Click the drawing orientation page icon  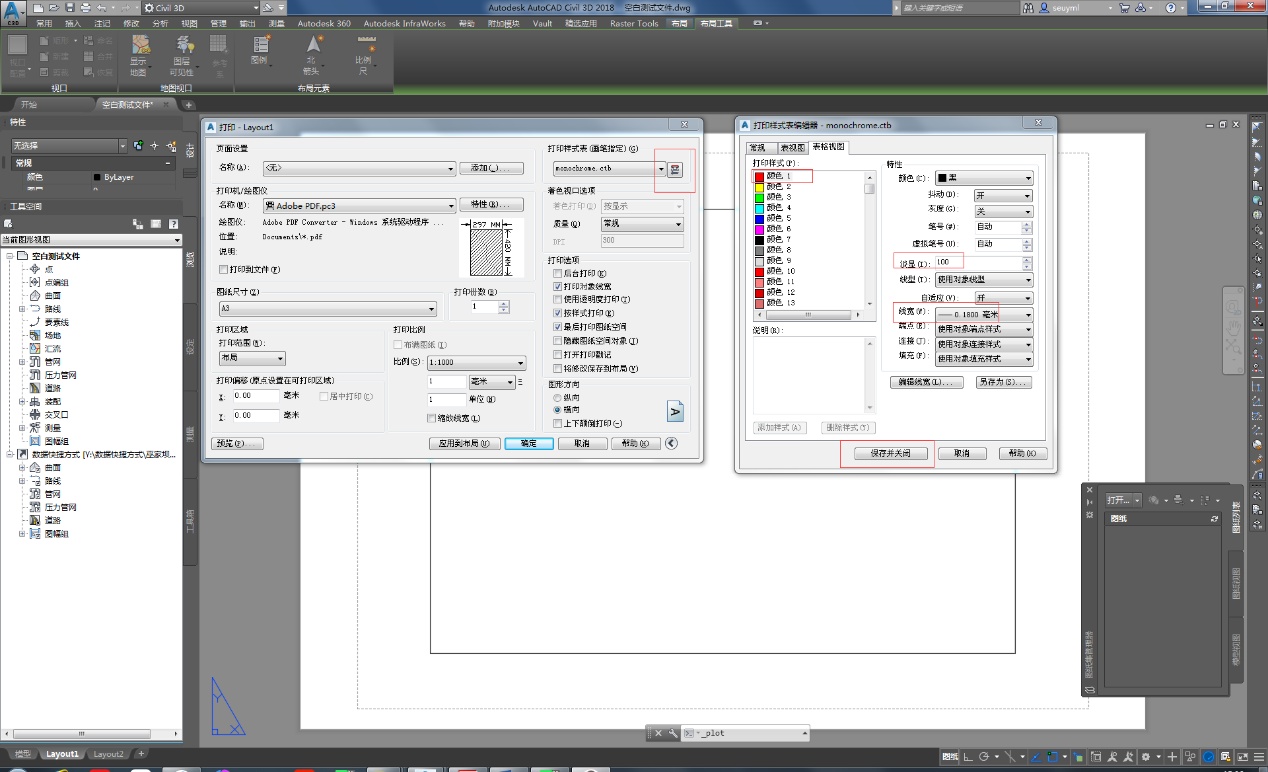coord(675,410)
